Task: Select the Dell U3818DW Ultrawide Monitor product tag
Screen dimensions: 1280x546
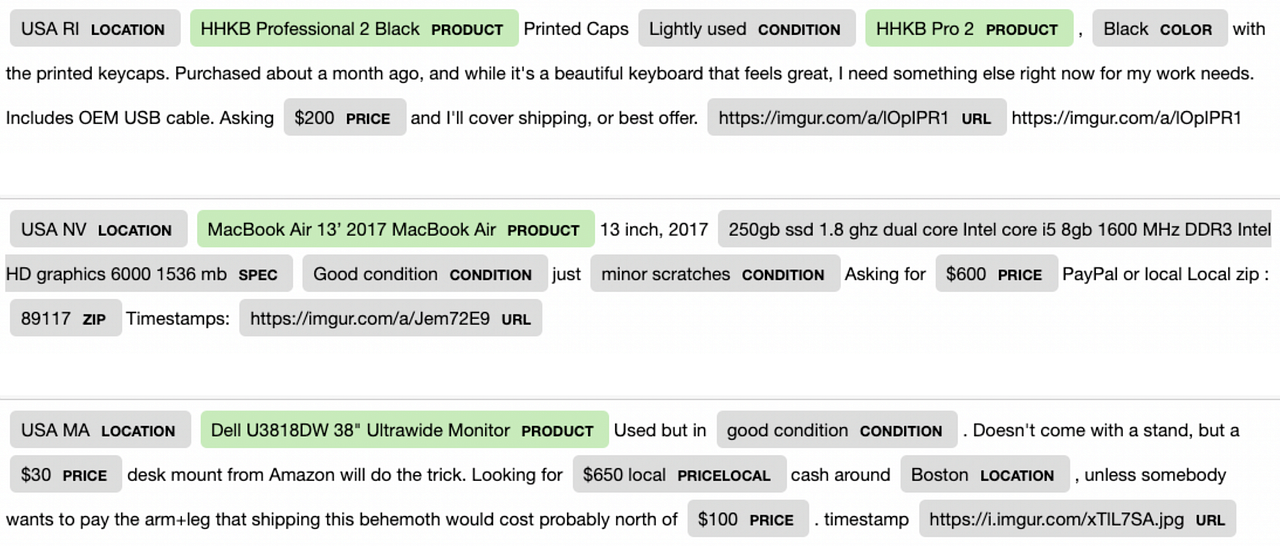Action: [404, 430]
